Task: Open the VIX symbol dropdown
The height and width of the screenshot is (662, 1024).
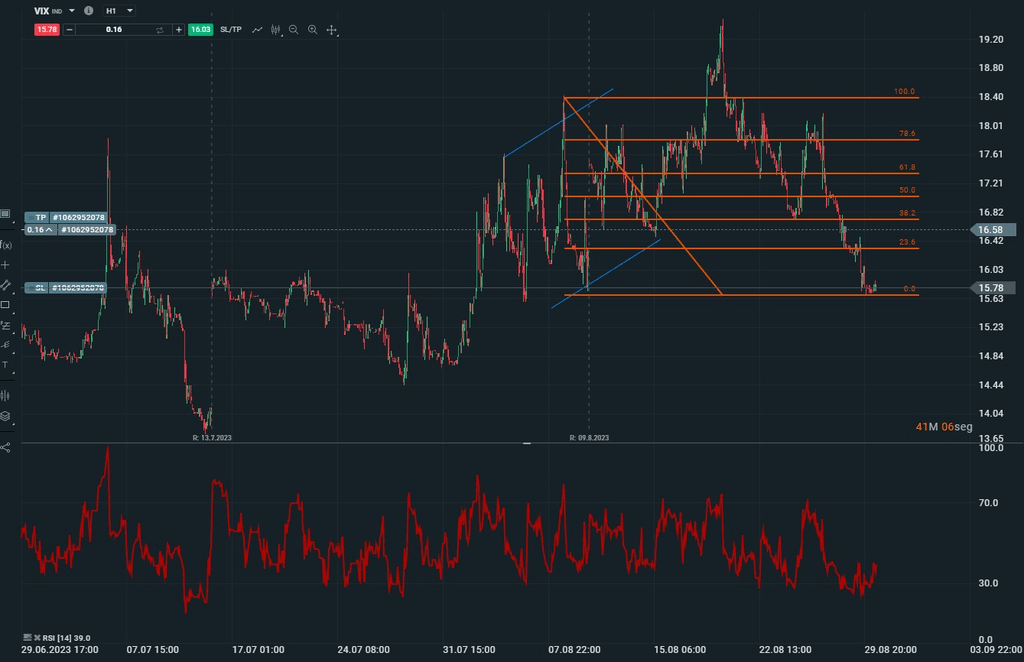Action: pos(72,10)
